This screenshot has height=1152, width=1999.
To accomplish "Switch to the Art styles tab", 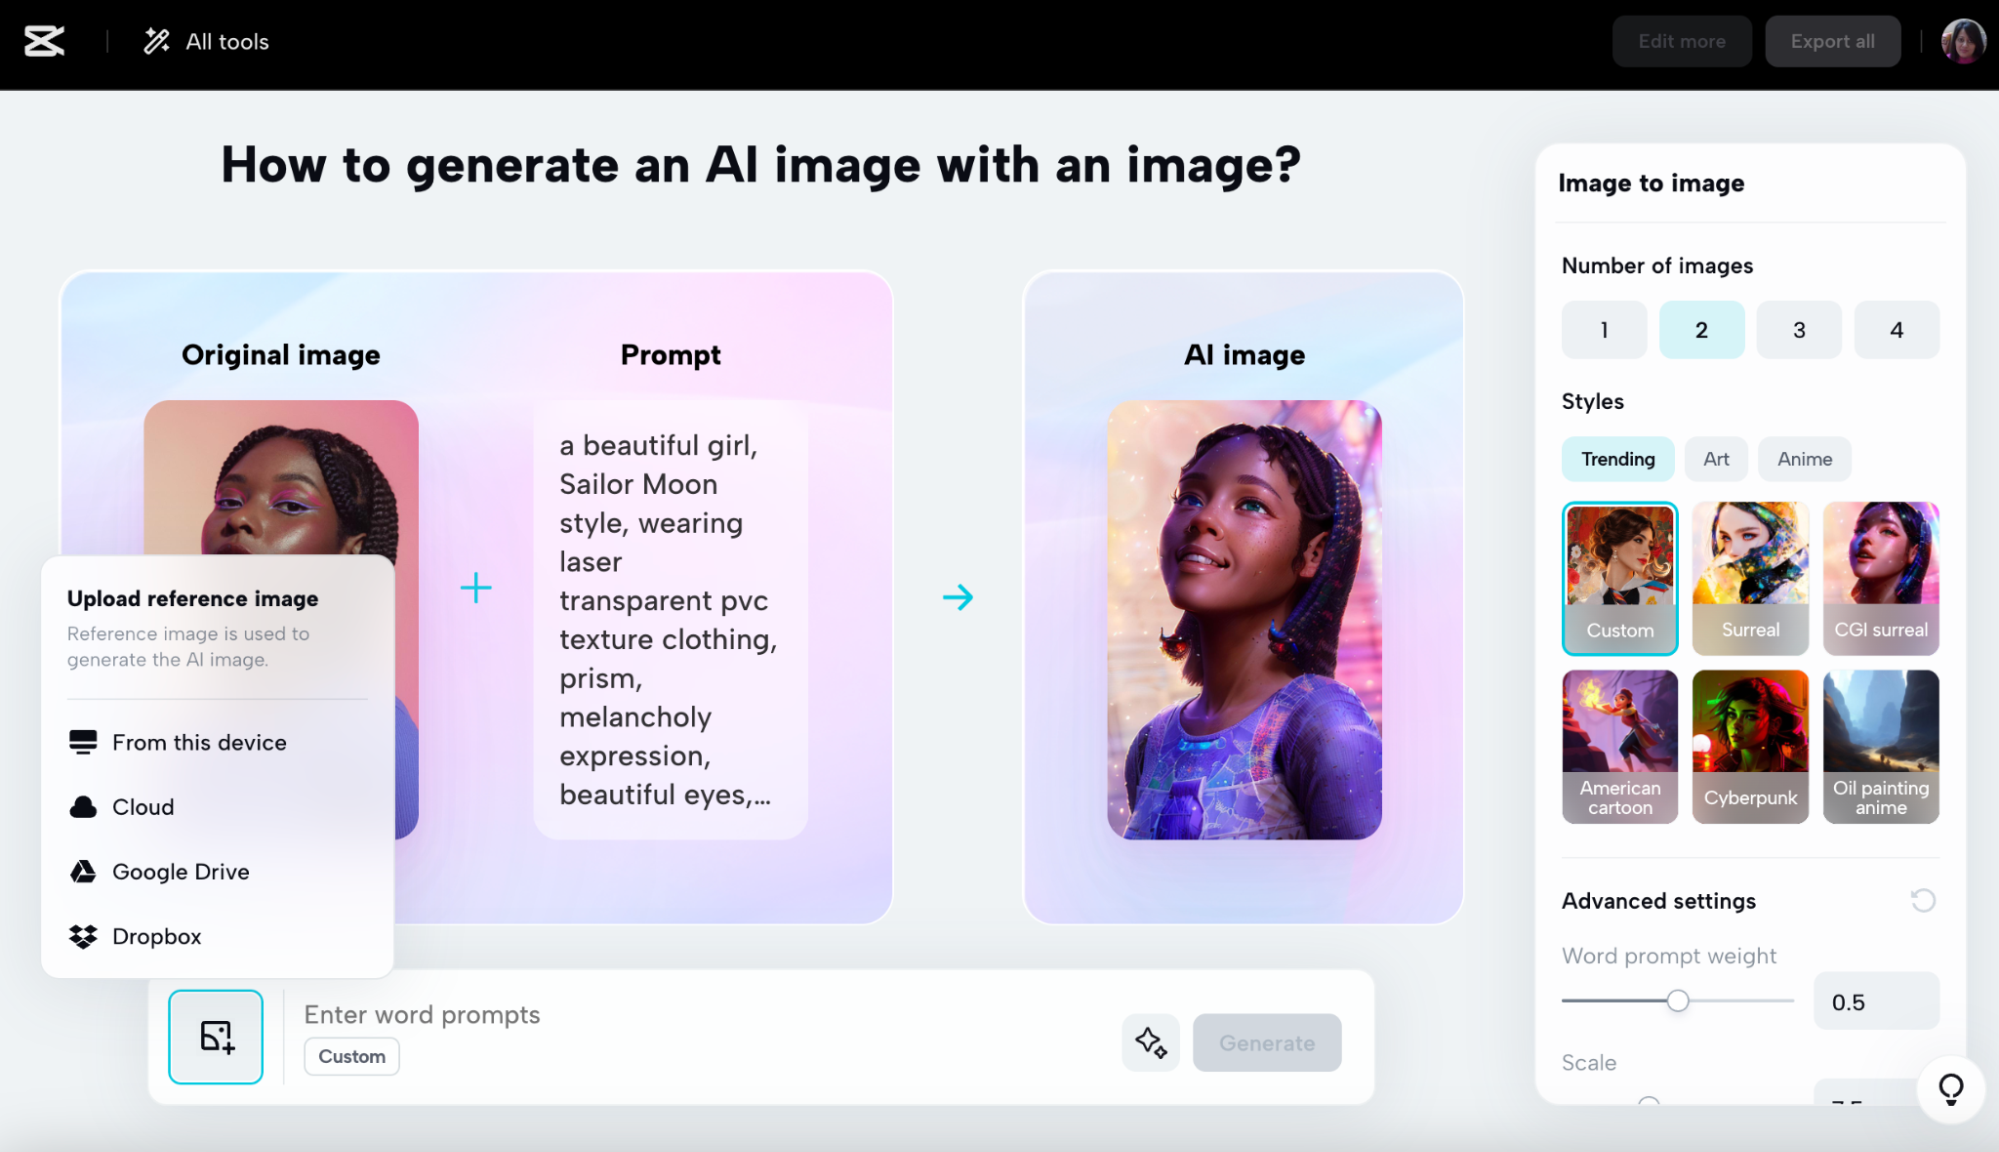I will pyautogui.click(x=1715, y=459).
